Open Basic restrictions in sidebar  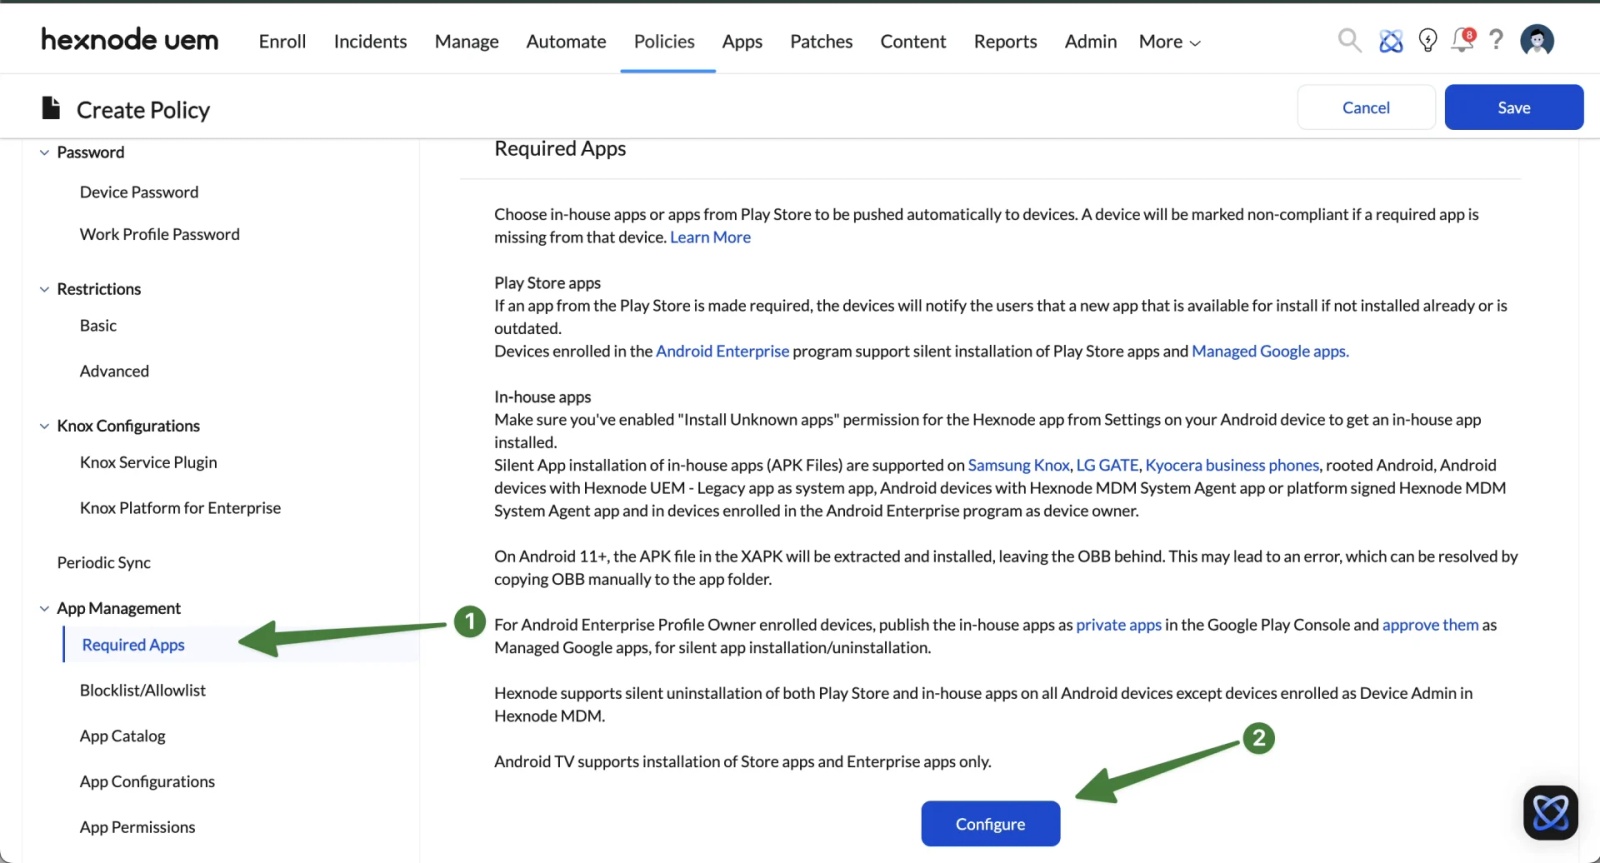point(98,326)
